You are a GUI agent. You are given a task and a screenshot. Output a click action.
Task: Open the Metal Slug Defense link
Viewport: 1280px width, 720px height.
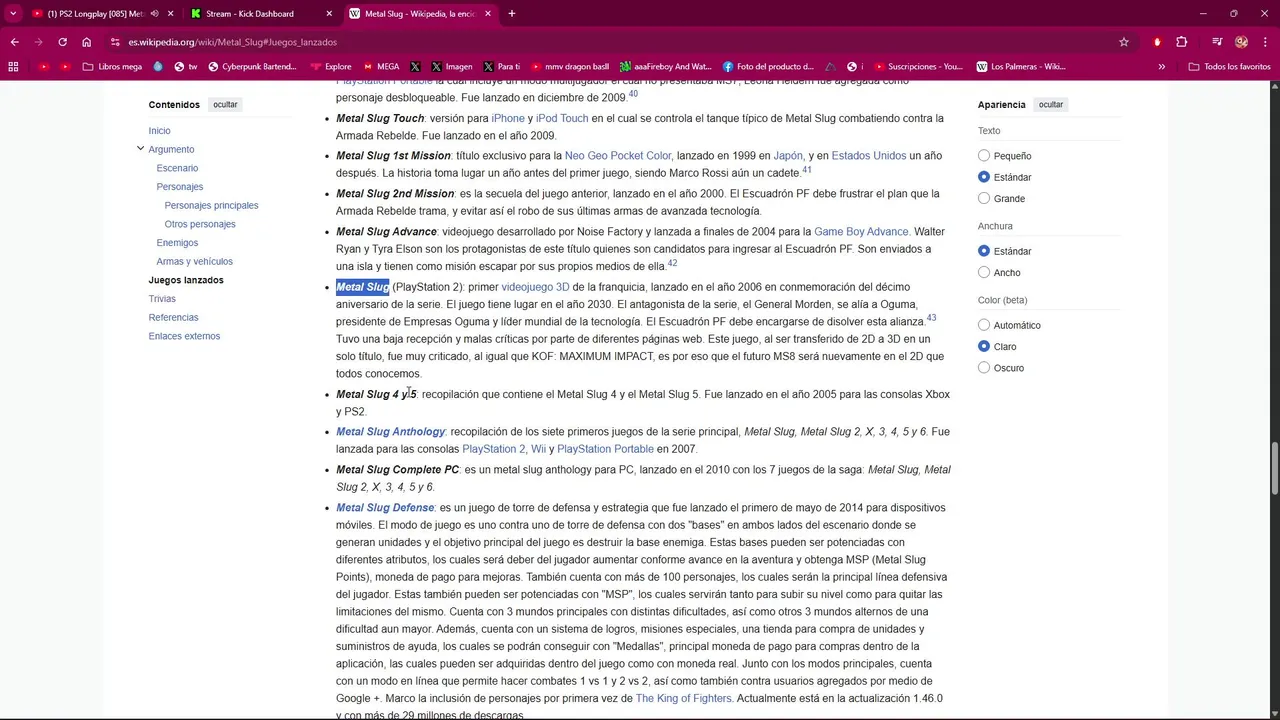click(x=385, y=508)
